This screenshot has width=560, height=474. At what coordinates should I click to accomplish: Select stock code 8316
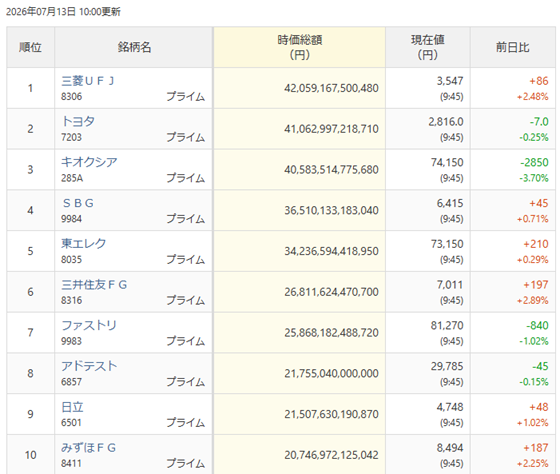71,300
